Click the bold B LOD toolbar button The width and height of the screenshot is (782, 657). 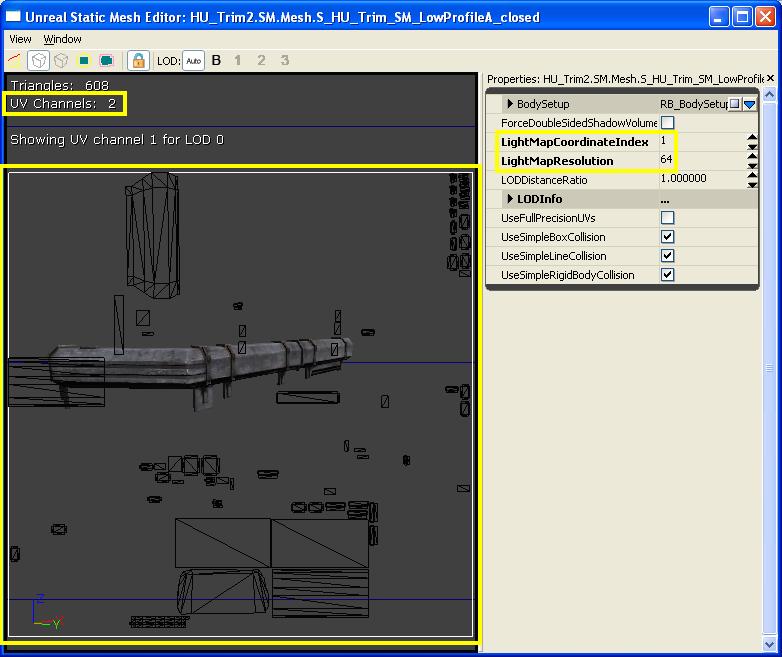pos(216,61)
